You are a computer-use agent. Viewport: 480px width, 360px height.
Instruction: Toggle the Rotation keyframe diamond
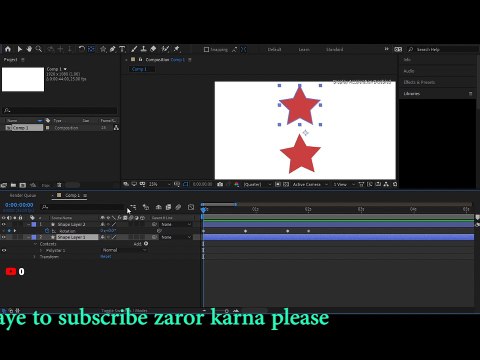tap(9, 231)
